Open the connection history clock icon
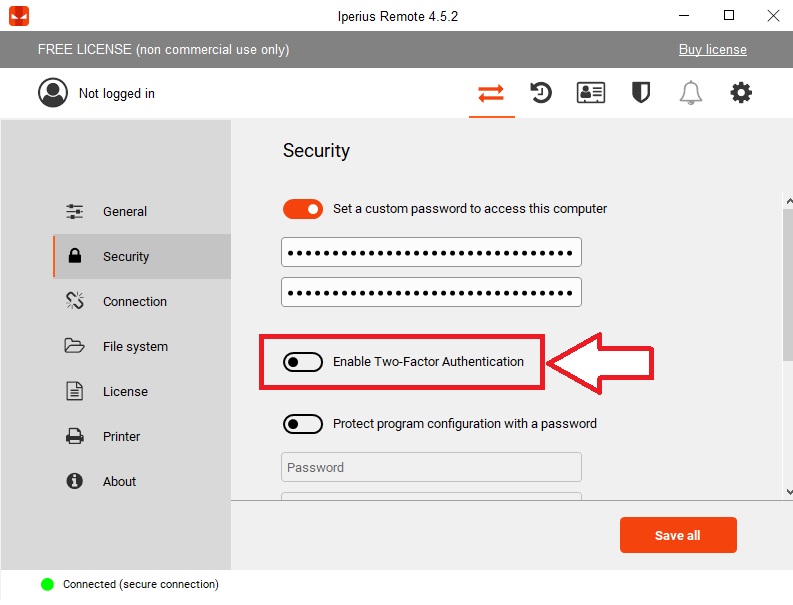The image size is (793, 605). tap(541, 93)
